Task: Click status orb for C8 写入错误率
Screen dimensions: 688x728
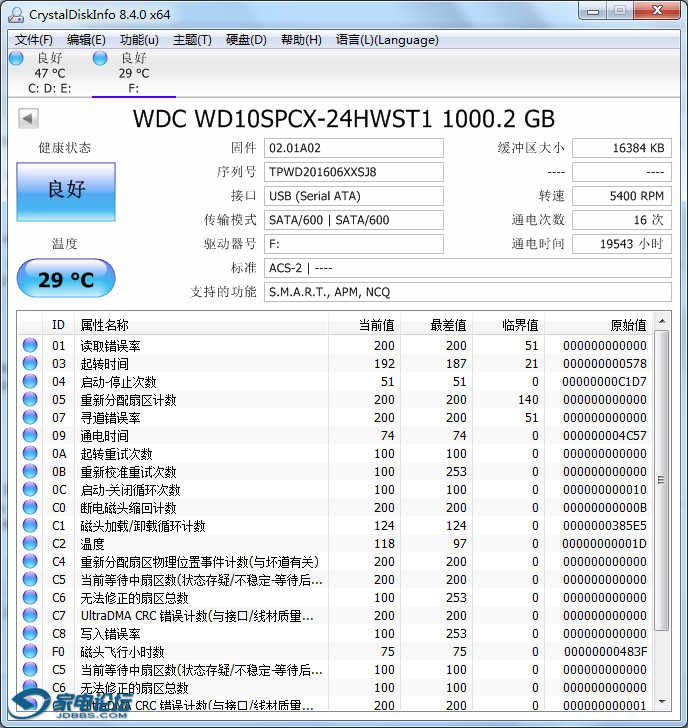Action: tap(30, 633)
